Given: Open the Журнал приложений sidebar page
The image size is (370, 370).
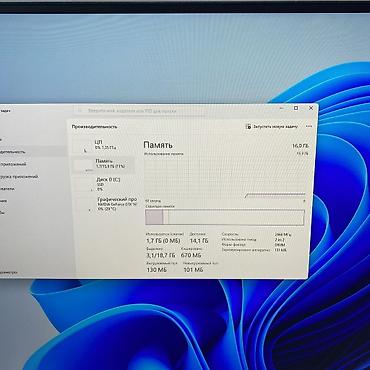Looking at the screenshot, I should click(x=13, y=164).
